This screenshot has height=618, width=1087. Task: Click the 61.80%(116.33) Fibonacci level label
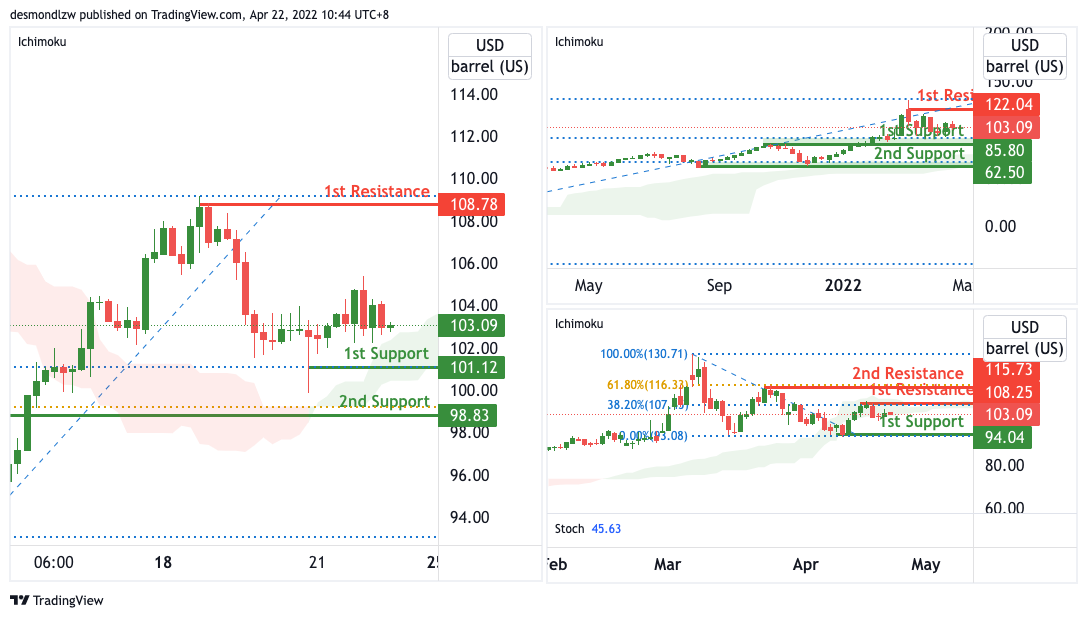pos(647,385)
